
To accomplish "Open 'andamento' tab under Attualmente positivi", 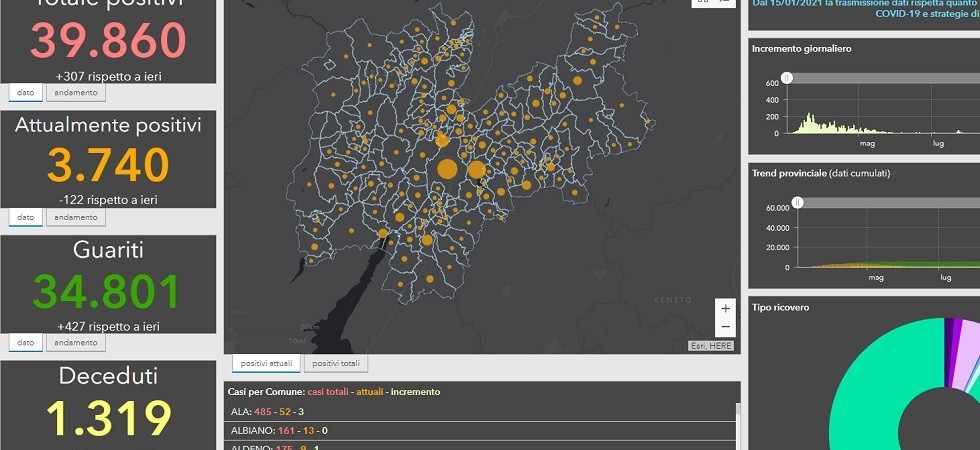I will [76, 218].
